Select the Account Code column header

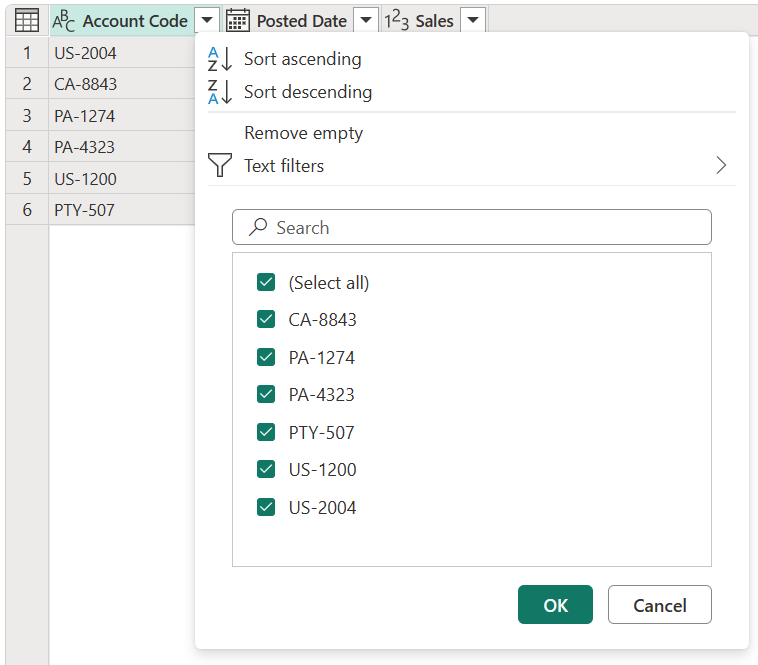tap(135, 21)
